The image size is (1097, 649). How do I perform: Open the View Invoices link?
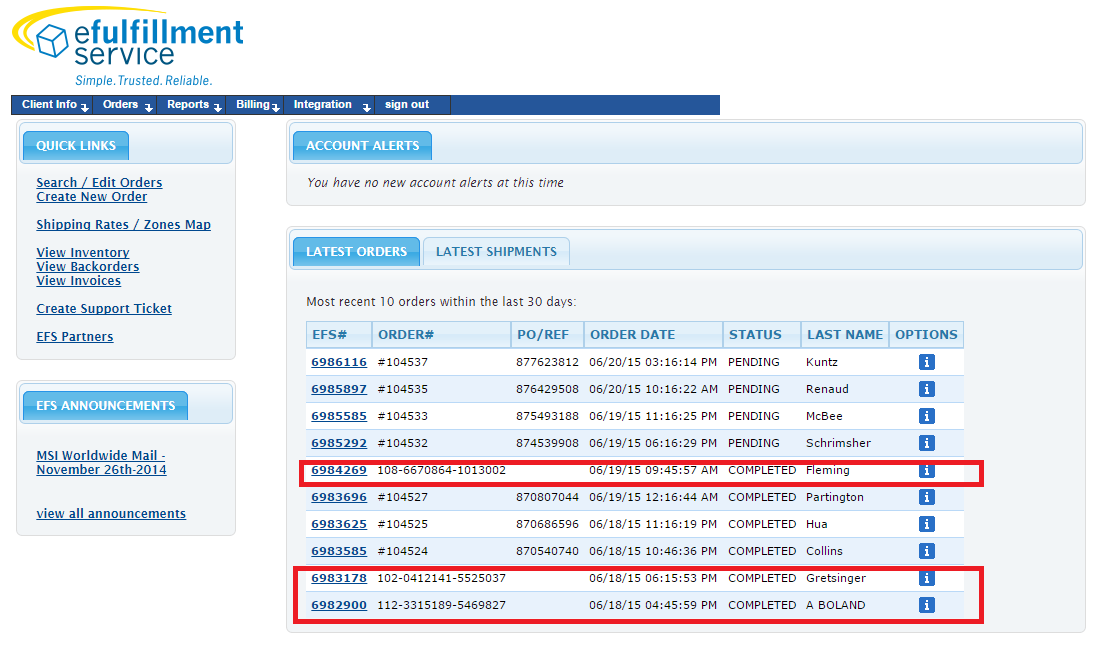[x=78, y=280]
